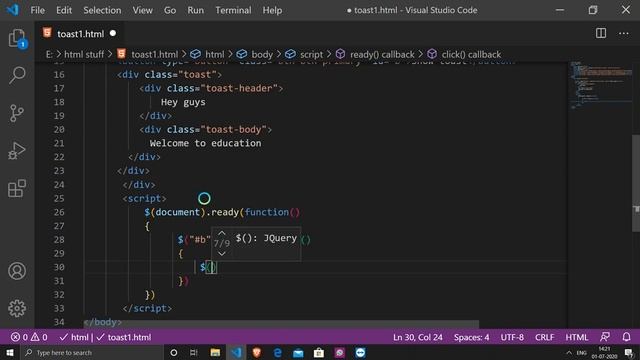This screenshot has width=640, height=360.
Task: Open the Help menu
Action: pos(272,10)
